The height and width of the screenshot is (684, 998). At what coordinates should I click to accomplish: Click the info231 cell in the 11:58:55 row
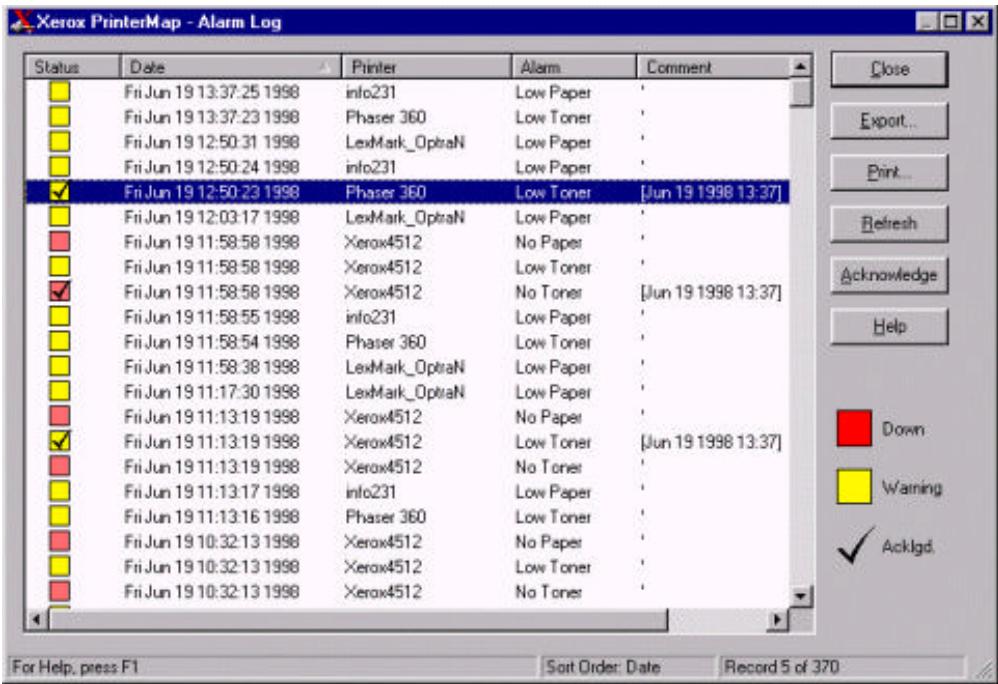coord(370,317)
